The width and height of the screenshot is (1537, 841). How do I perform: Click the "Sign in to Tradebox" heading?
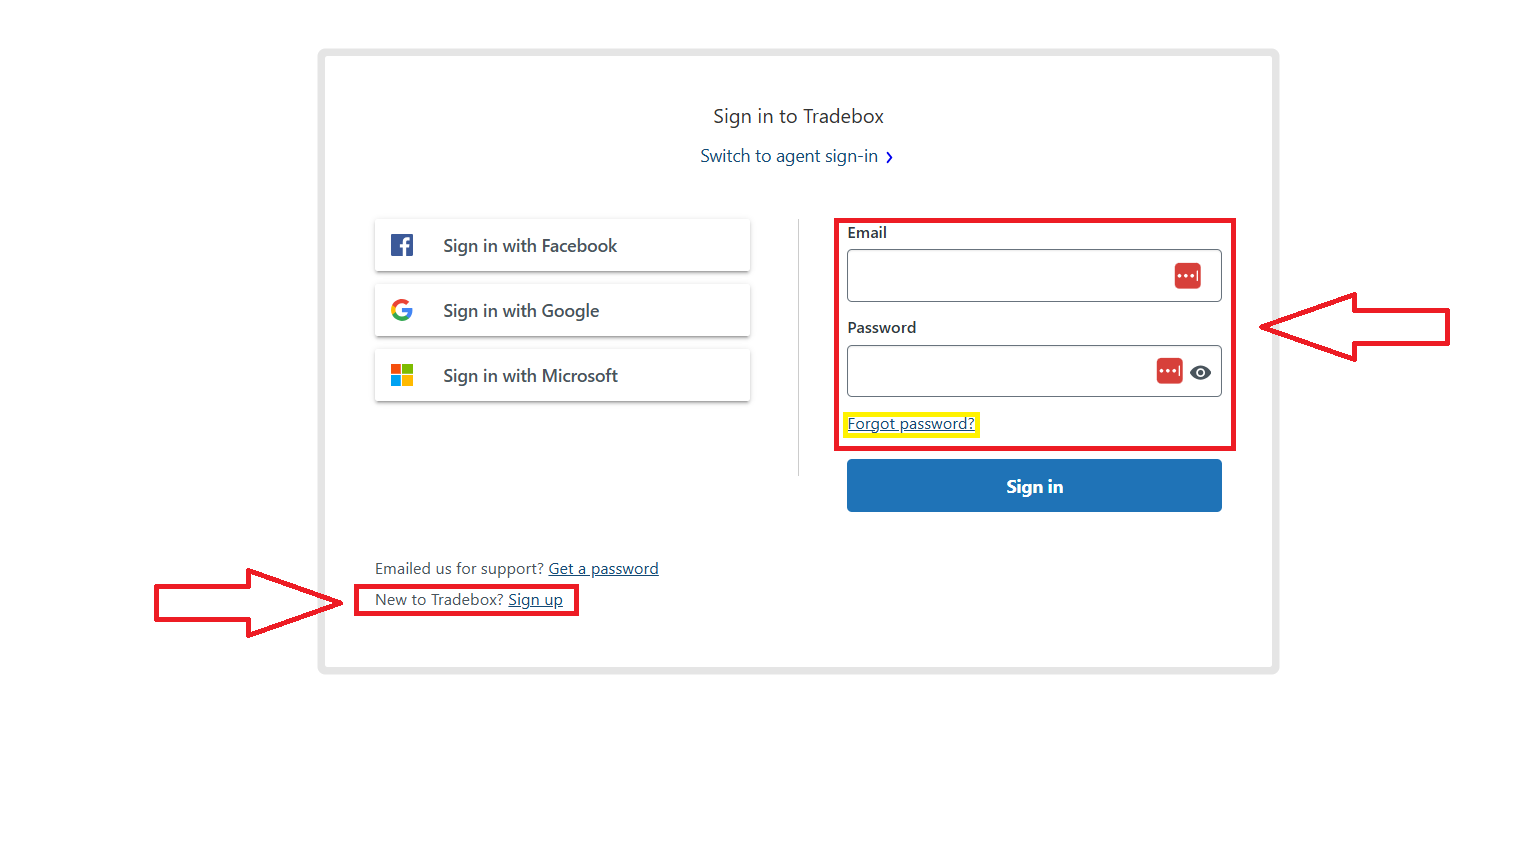coord(798,117)
